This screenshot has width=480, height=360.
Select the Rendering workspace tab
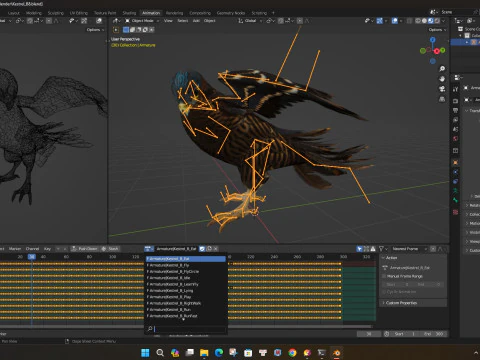coord(175,13)
